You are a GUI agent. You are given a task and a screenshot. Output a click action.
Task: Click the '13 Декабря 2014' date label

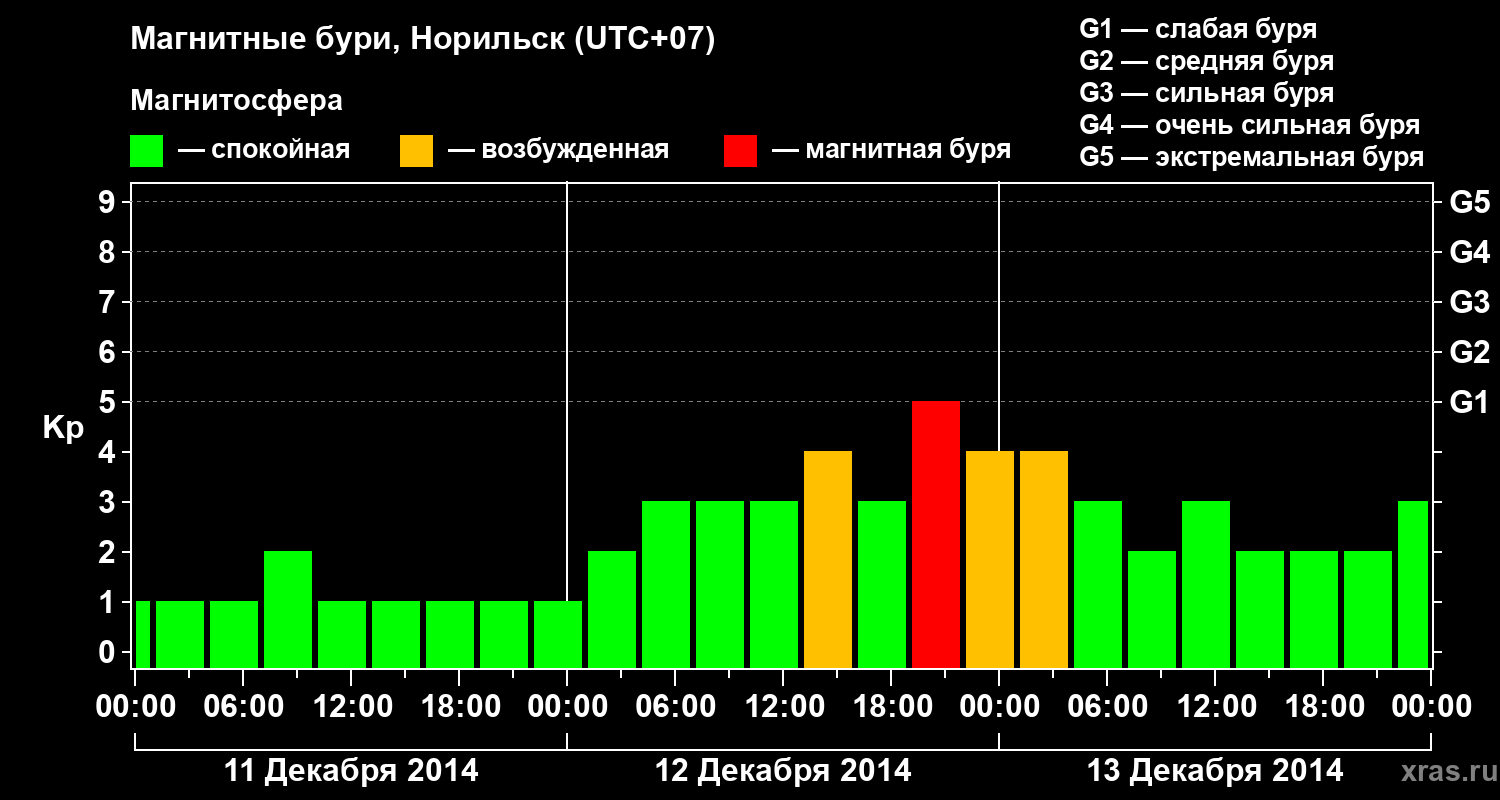(x=1215, y=771)
